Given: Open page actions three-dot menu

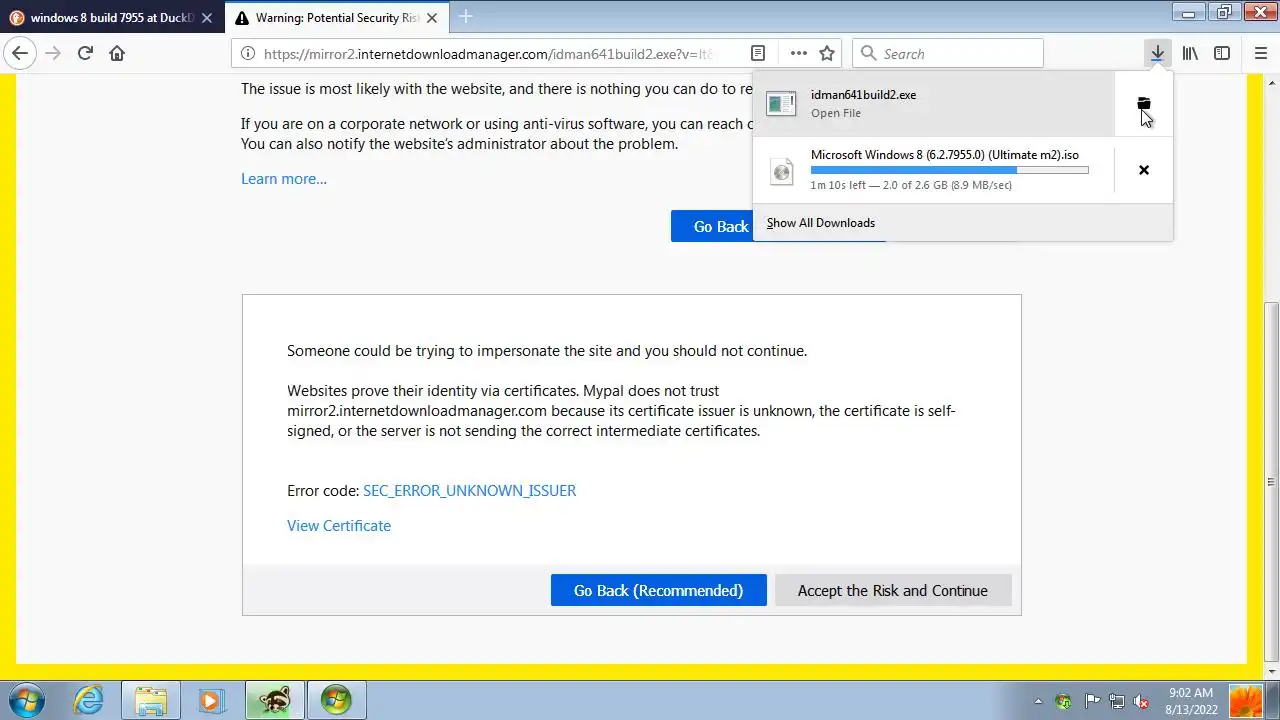Looking at the screenshot, I should pyautogui.click(x=798, y=54).
